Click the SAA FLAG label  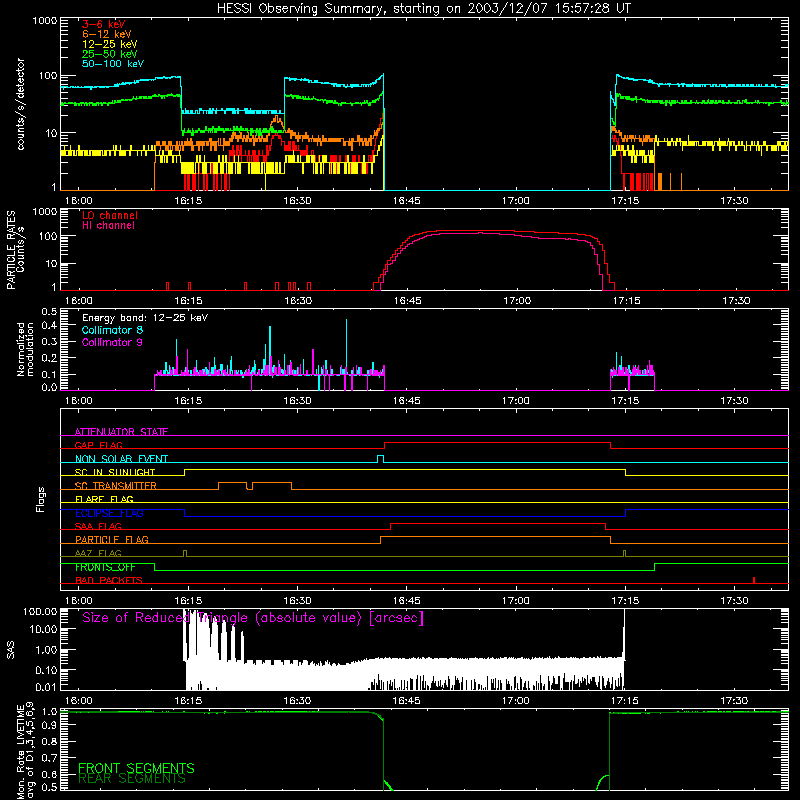coord(98,526)
